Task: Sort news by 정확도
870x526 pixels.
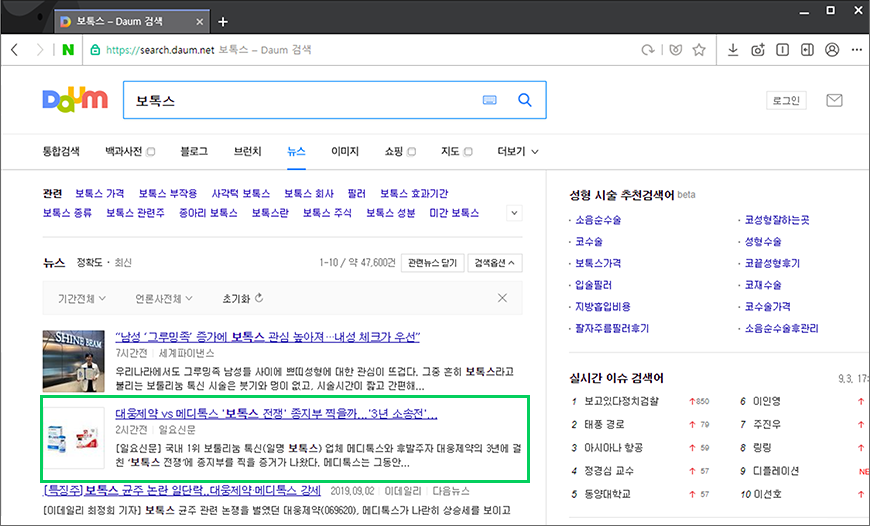Action: pos(89,262)
